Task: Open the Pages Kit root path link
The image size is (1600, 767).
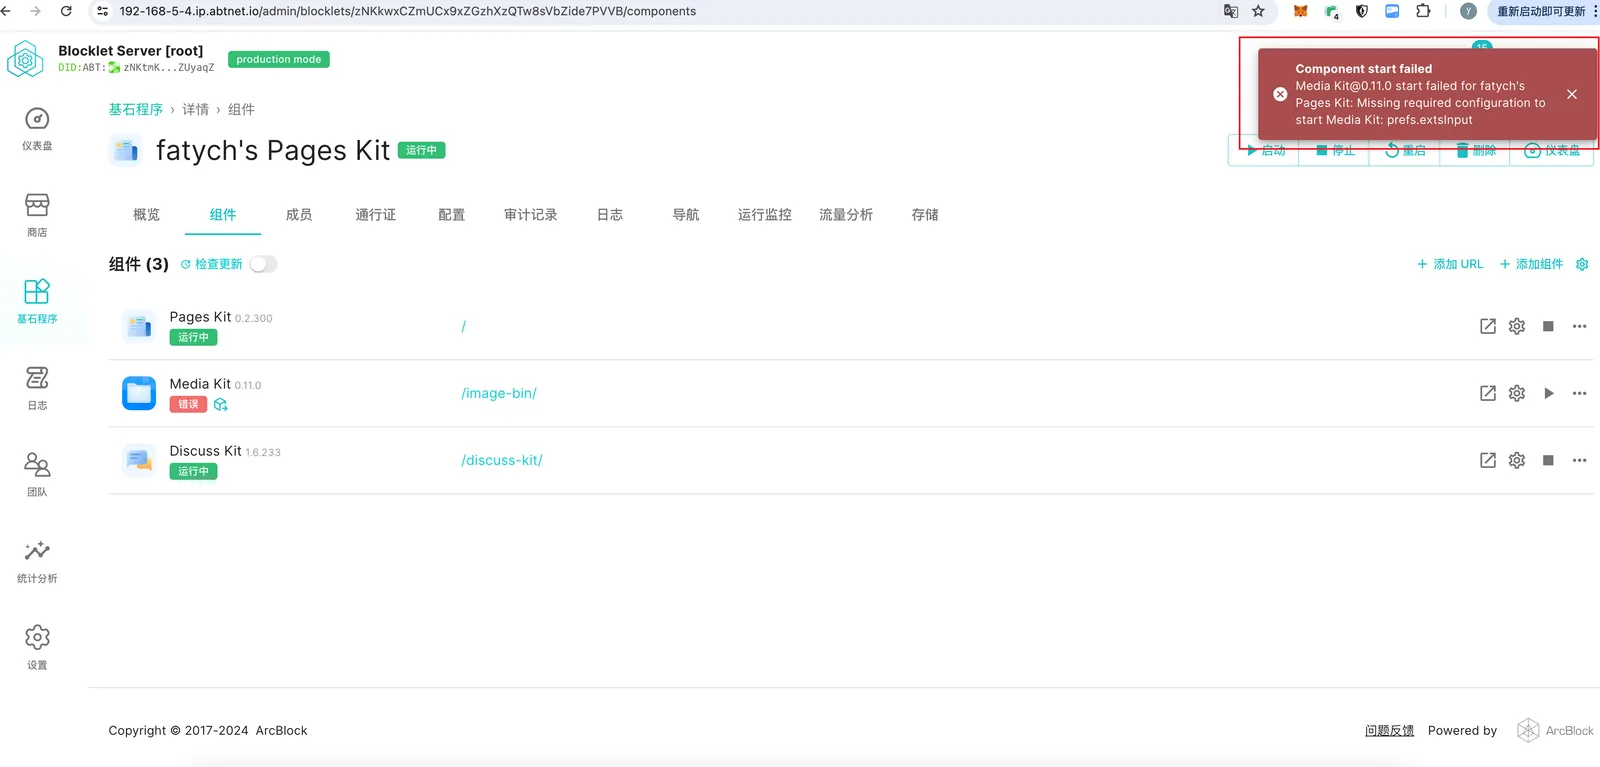Action: click(x=463, y=326)
